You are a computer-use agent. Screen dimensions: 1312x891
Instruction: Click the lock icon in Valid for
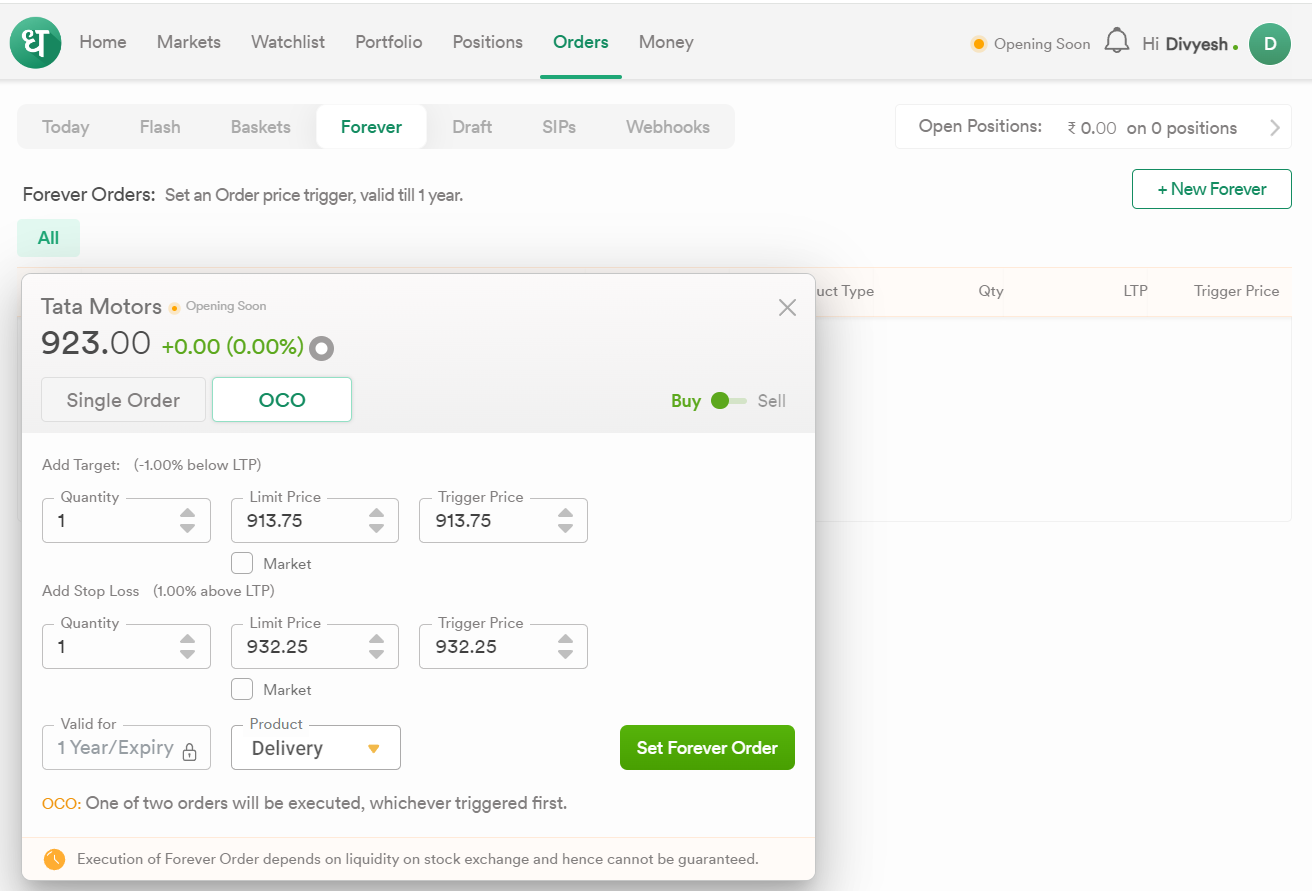189,751
